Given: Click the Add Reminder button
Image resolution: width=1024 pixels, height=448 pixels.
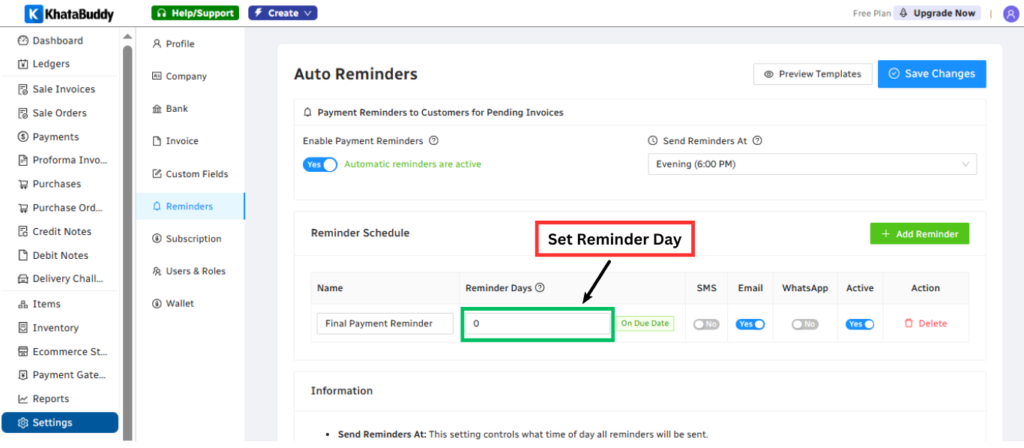Looking at the screenshot, I should click(x=919, y=234).
